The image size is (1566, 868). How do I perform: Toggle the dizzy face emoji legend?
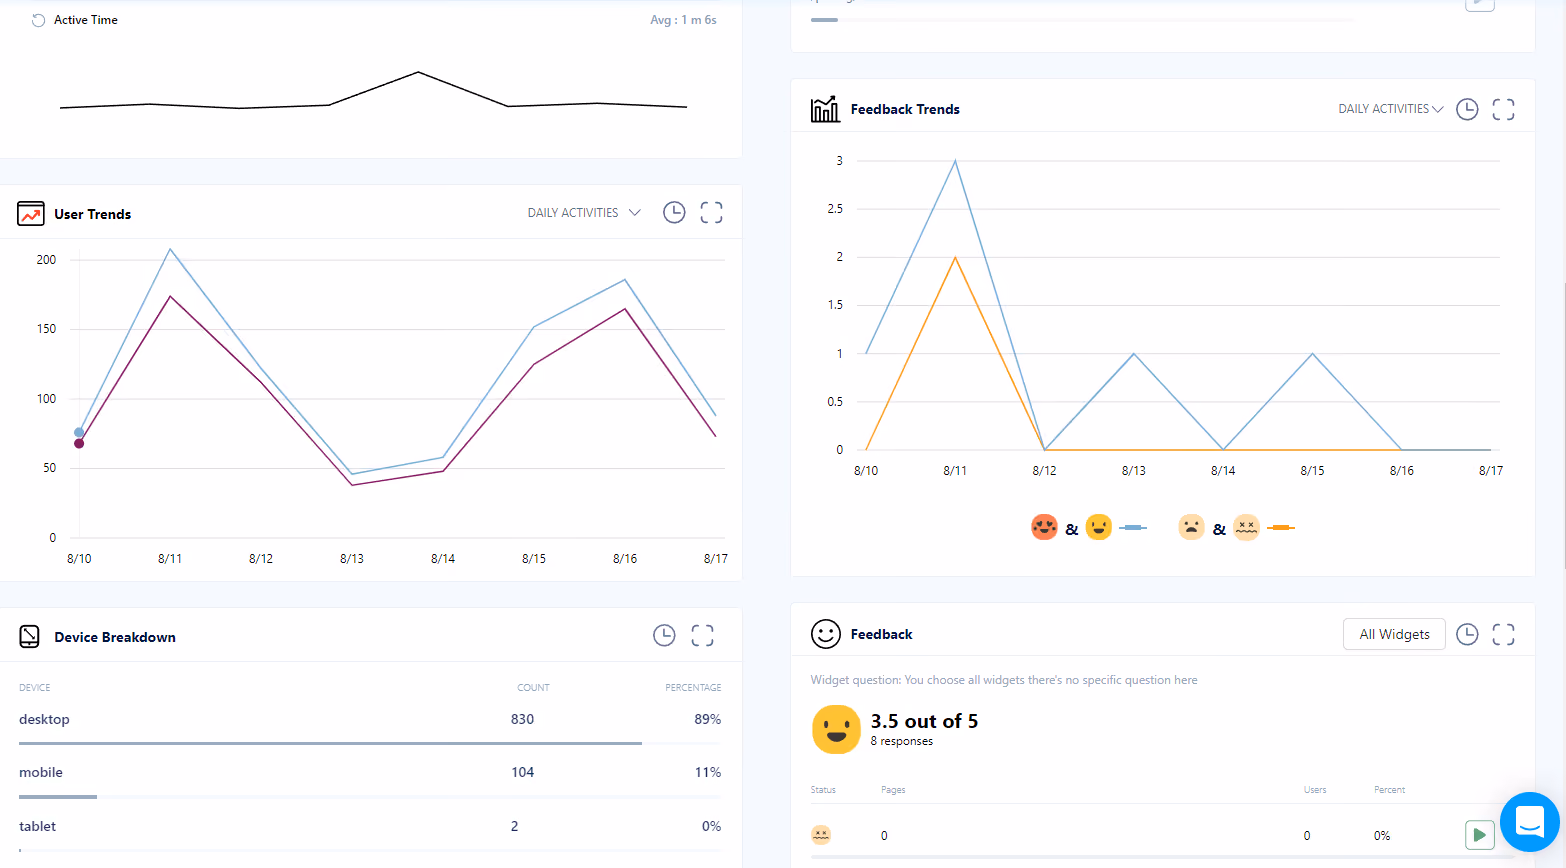pyautogui.click(x=1246, y=527)
